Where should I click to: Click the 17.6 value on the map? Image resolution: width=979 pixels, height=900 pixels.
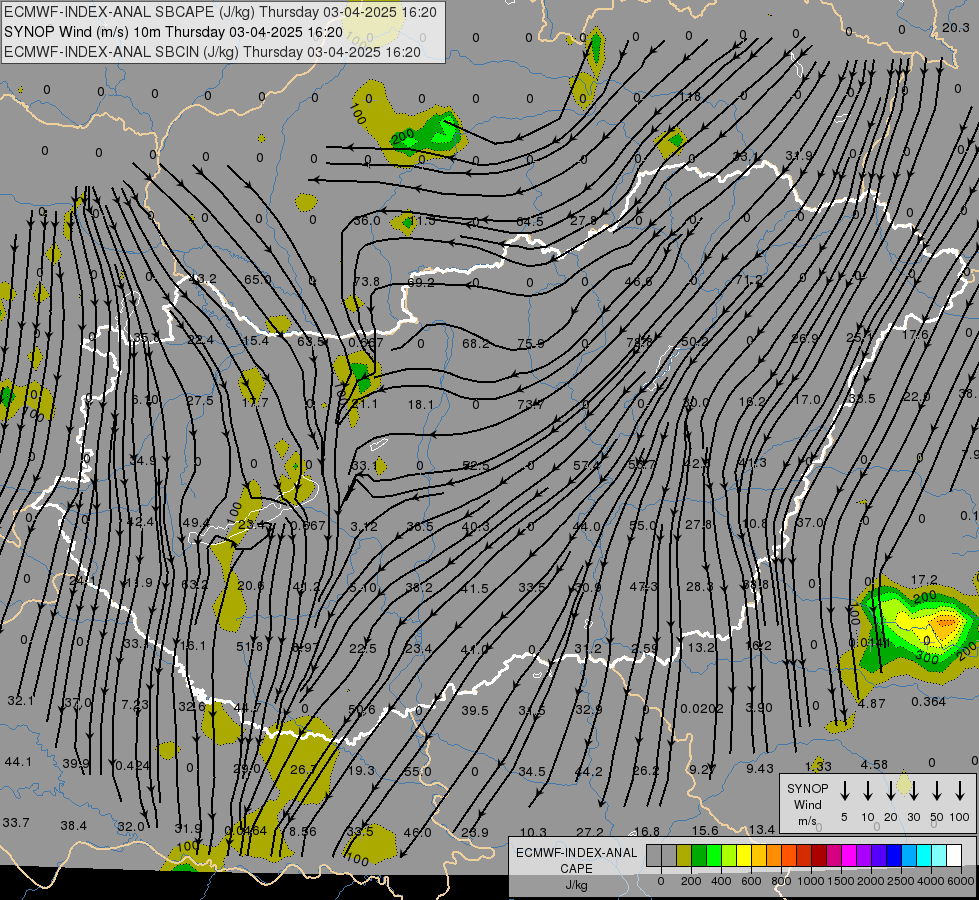915,335
